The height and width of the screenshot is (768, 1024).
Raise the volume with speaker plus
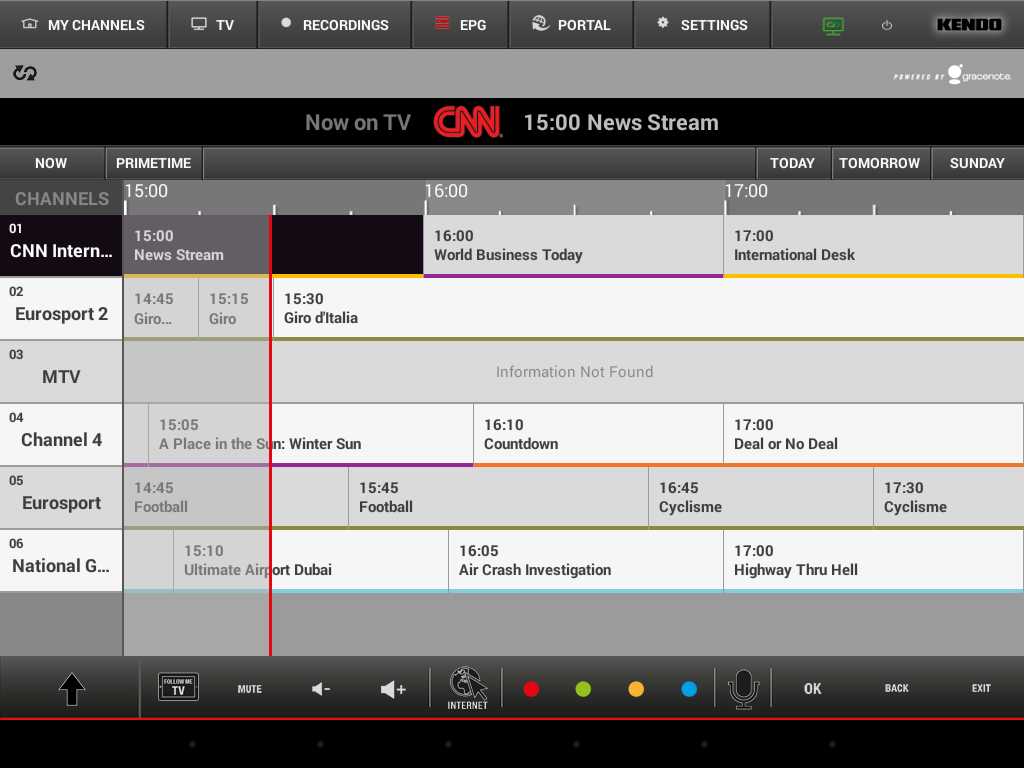click(x=393, y=689)
